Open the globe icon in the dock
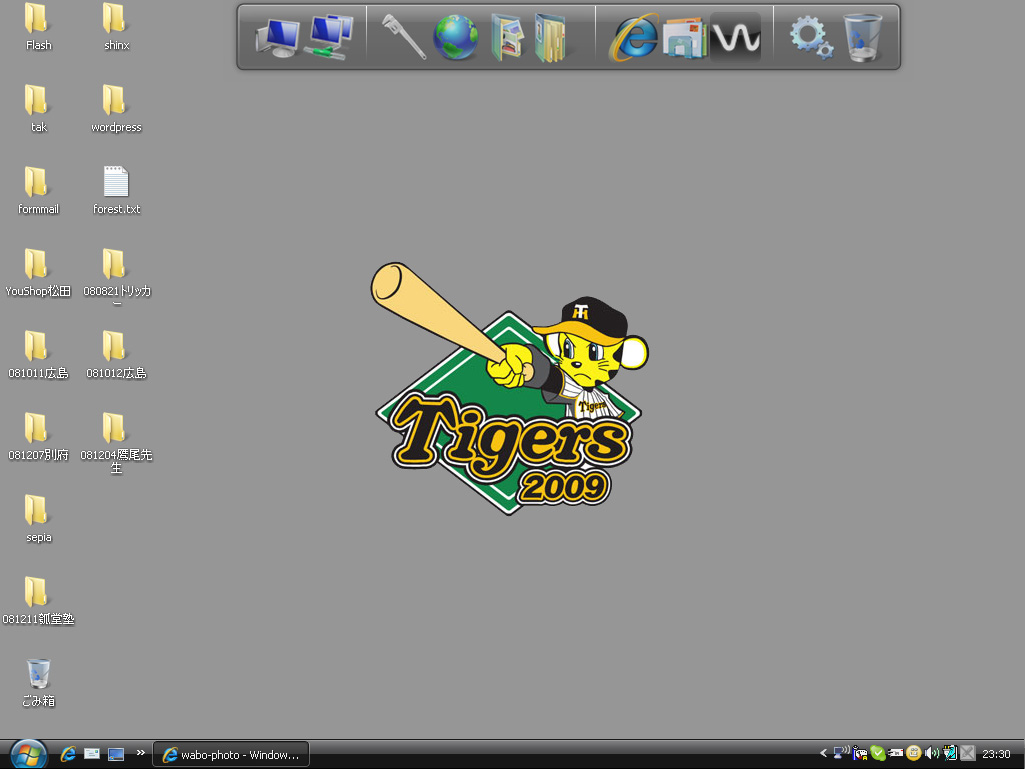The image size is (1025, 769). (x=456, y=37)
